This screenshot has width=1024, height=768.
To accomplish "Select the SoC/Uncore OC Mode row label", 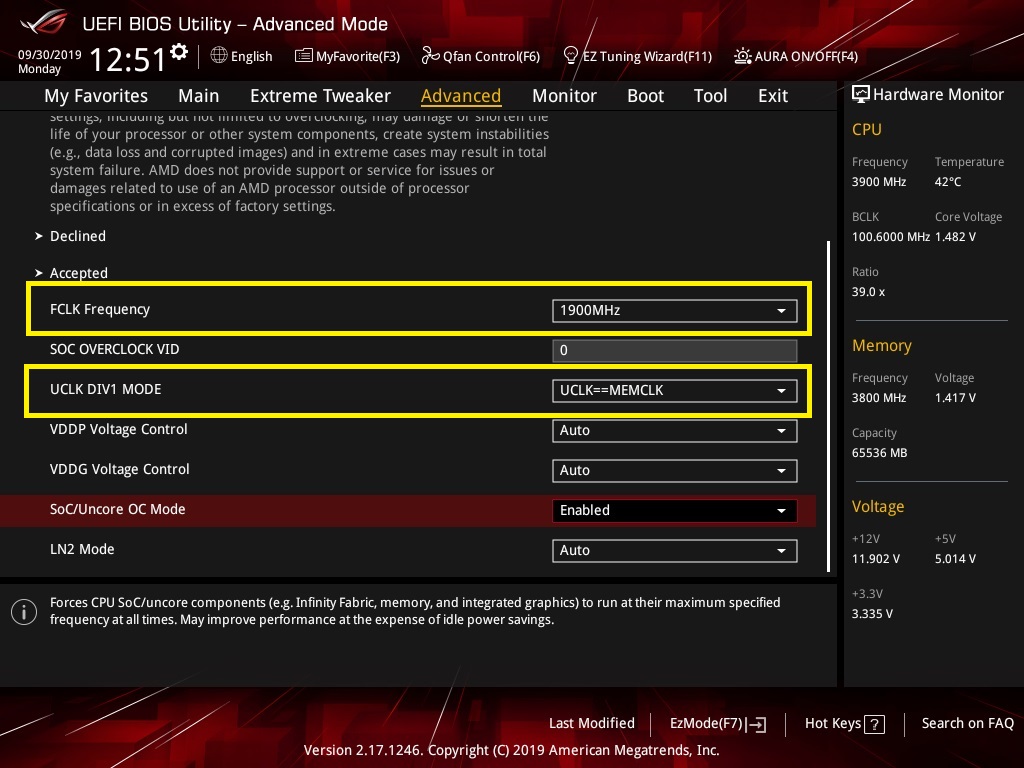I will (x=118, y=509).
